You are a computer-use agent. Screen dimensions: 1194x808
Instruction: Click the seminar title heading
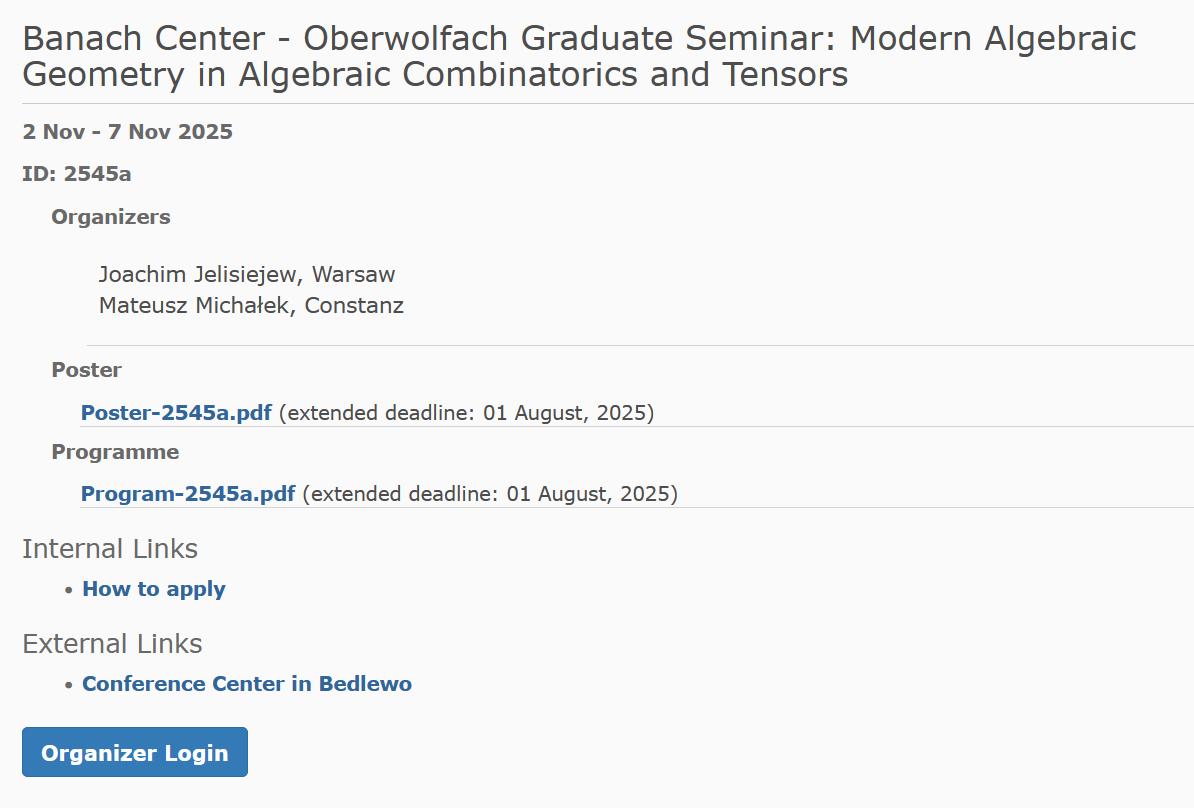click(579, 56)
